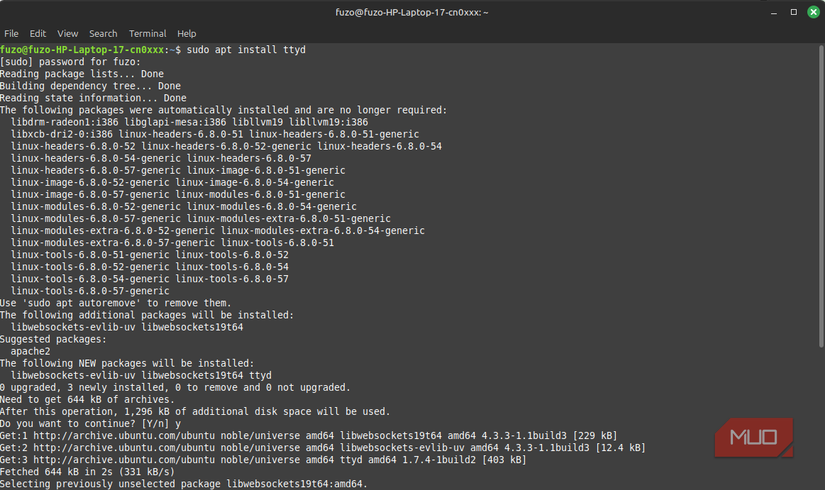Close the terminal window with green X
The image size is (825, 490).
[x=813, y=12]
